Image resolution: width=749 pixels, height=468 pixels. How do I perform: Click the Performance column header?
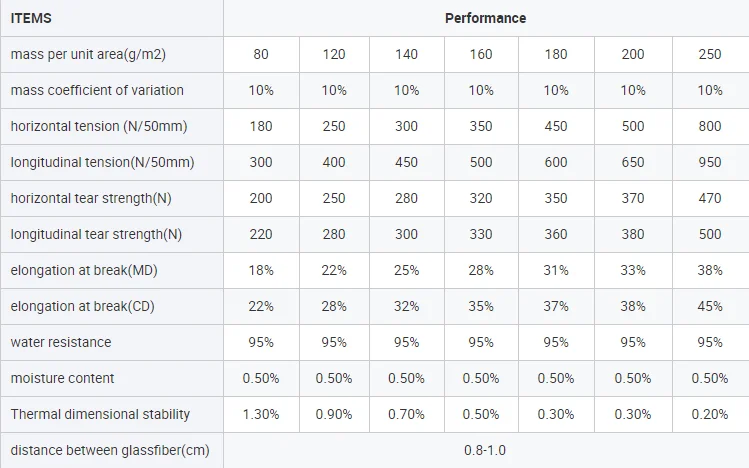[x=485, y=18]
